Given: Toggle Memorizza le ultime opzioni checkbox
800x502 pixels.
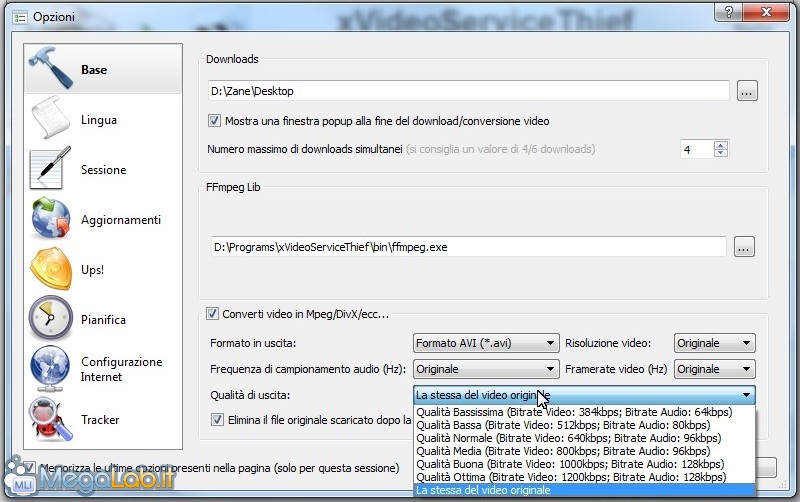Looking at the screenshot, I should point(30,467).
